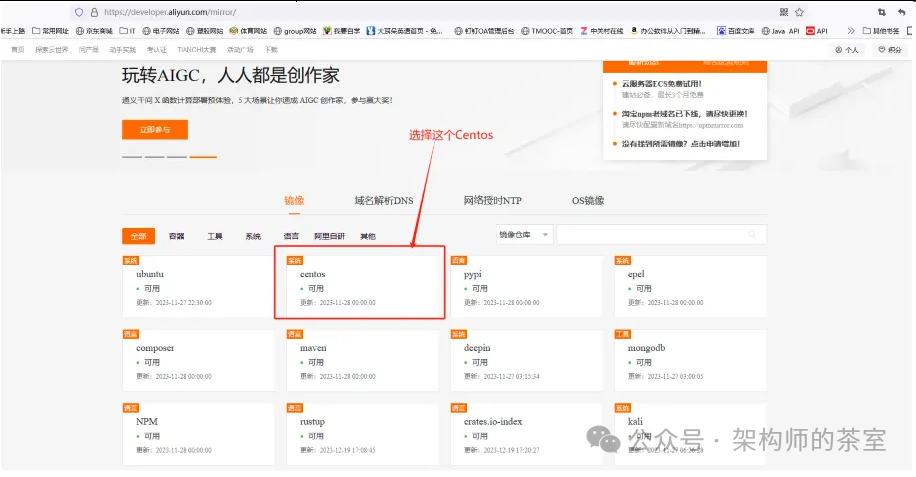
Task: Open the 百度文库 bookmark
Action: coord(735,31)
